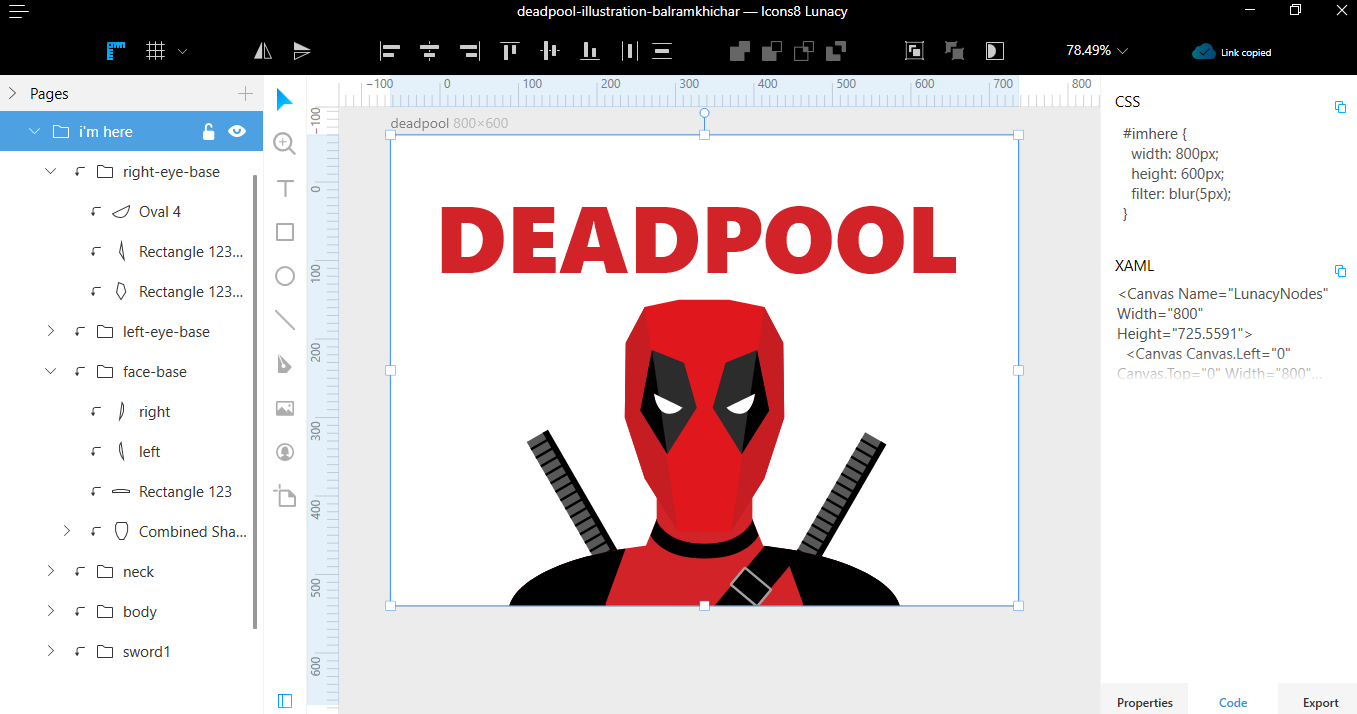The image size is (1357, 714).
Task: Expand the Pages section
Action: tap(12, 93)
